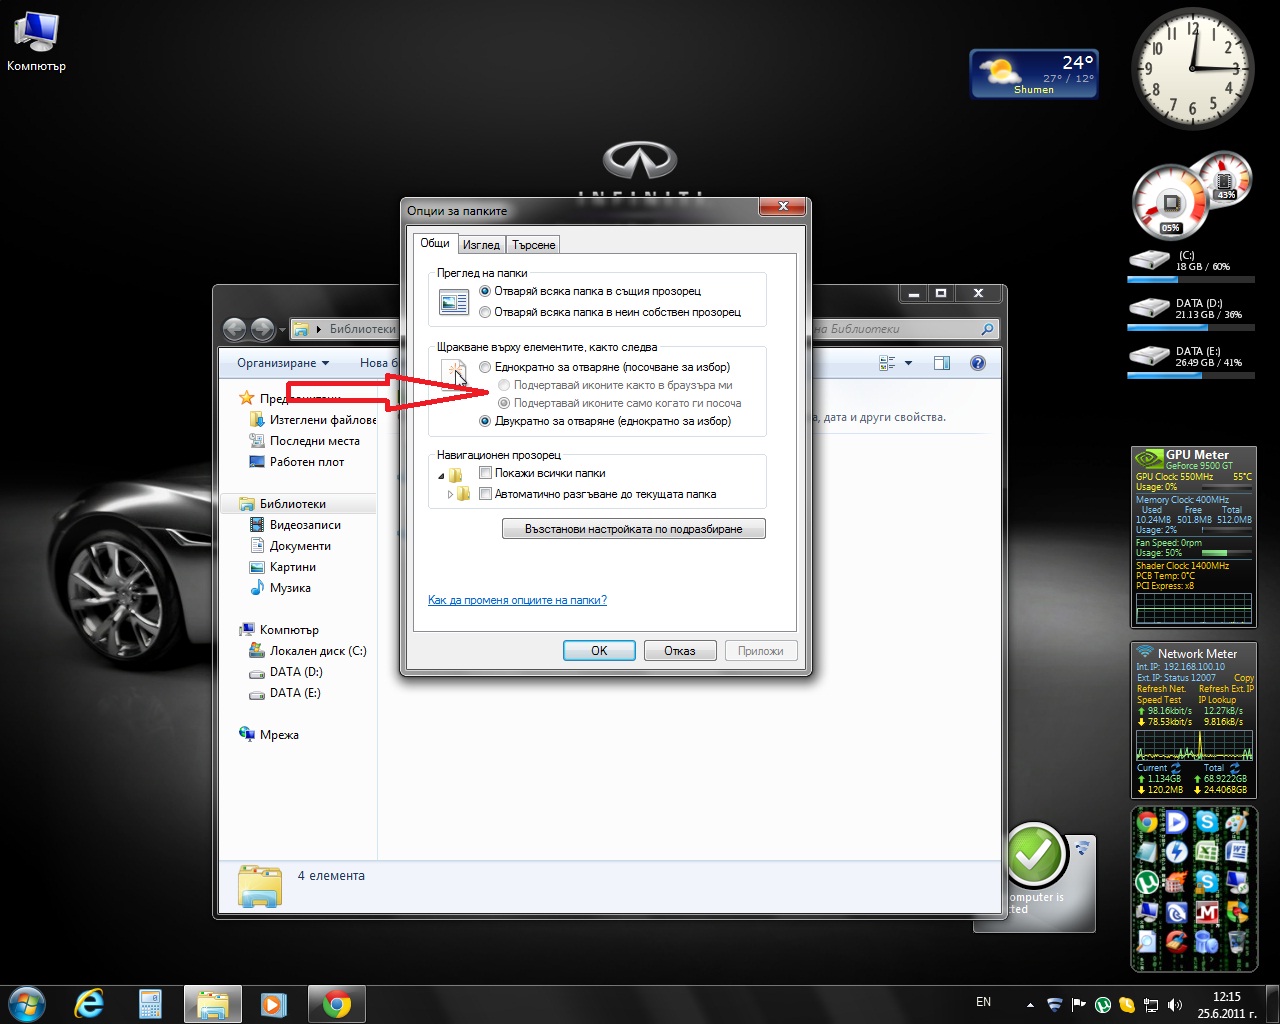Switch to the Общи tab
This screenshot has width=1280, height=1024.
[x=435, y=243]
